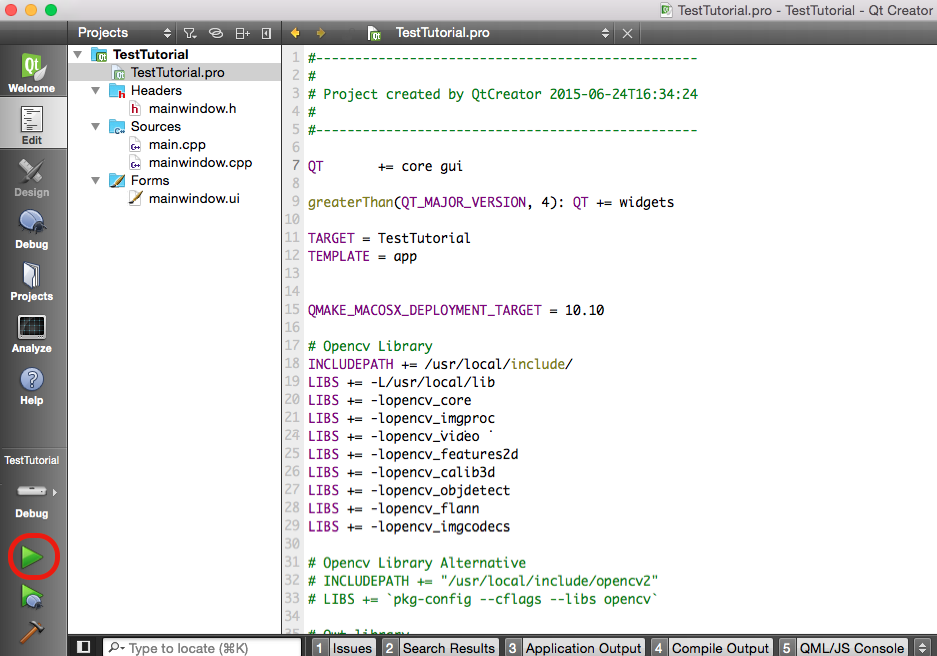Click the QT += core gui line
The width and height of the screenshot is (937, 656).
385,167
